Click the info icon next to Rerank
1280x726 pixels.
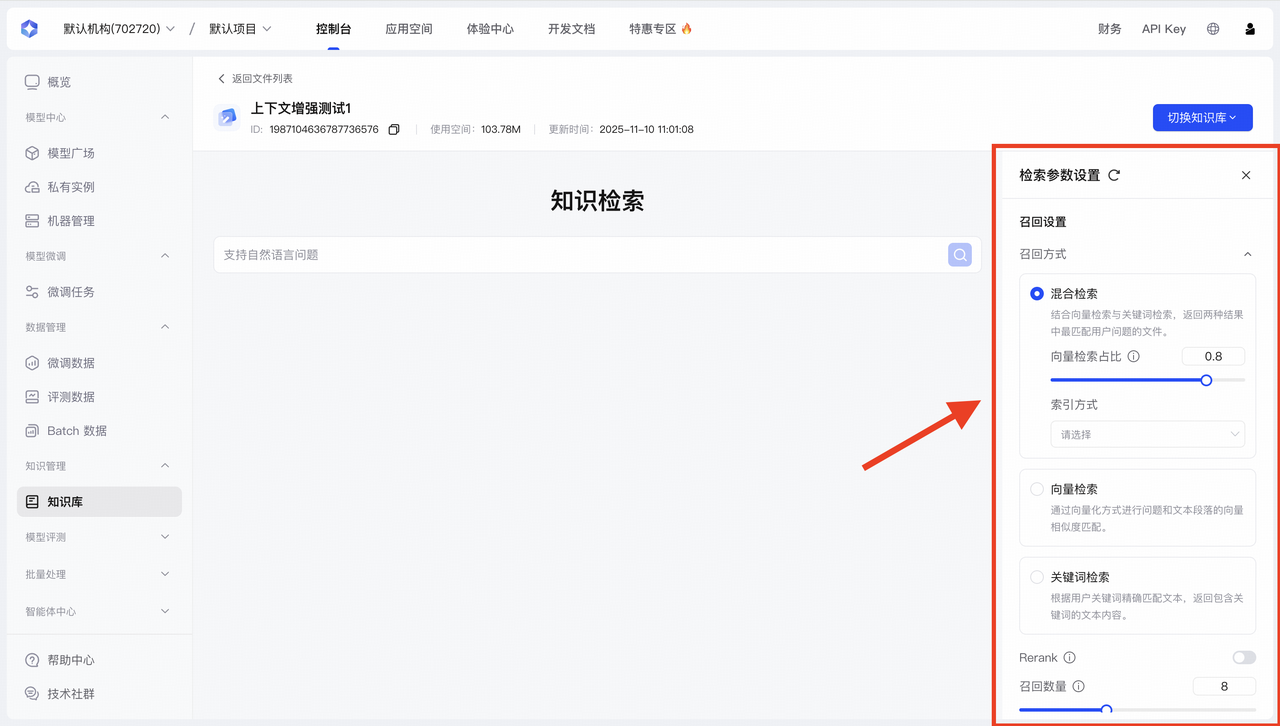point(1069,657)
